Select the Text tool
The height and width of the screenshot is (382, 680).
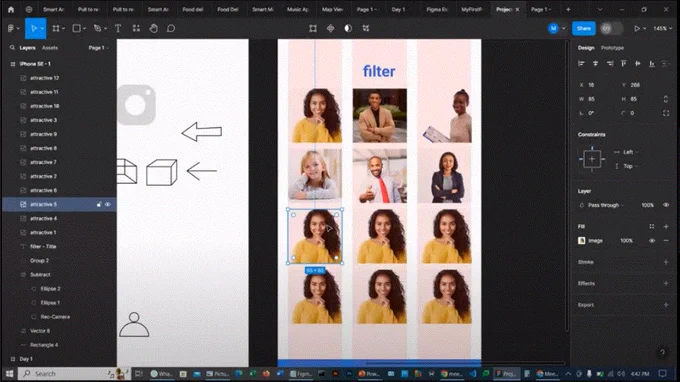pos(118,28)
